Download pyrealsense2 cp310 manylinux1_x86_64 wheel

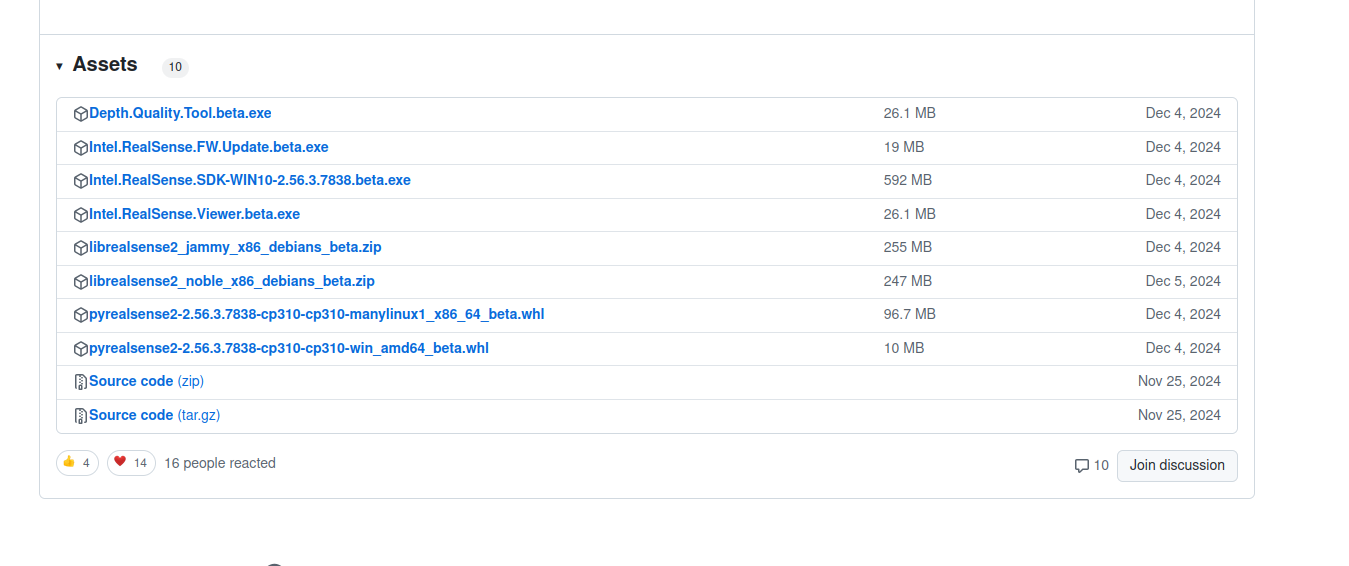pos(316,314)
